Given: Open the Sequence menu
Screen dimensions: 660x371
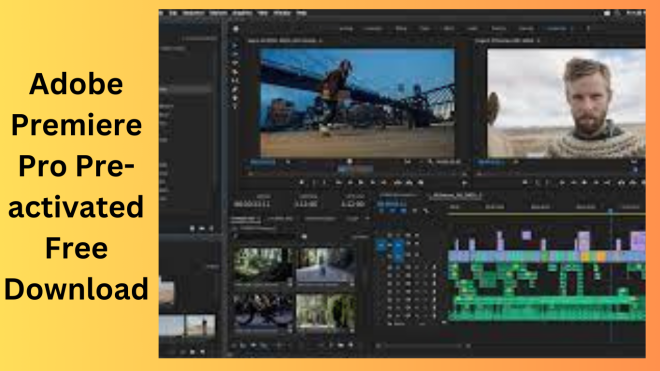Looking at the screenshot, I should click(193, 13).
